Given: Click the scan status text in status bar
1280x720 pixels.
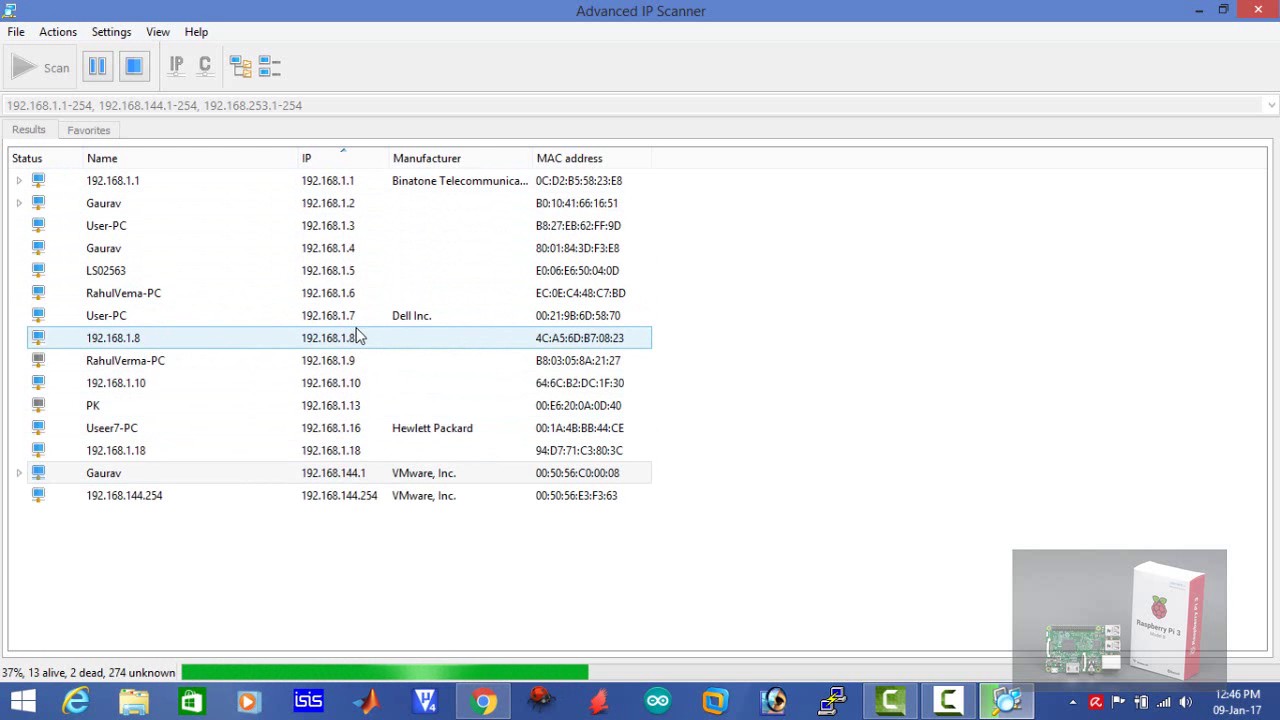Looking at the screenshot, I should [88, 673].
